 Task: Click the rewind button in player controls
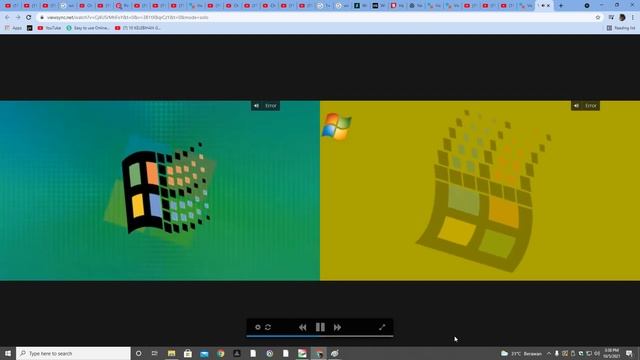(302, 327)
